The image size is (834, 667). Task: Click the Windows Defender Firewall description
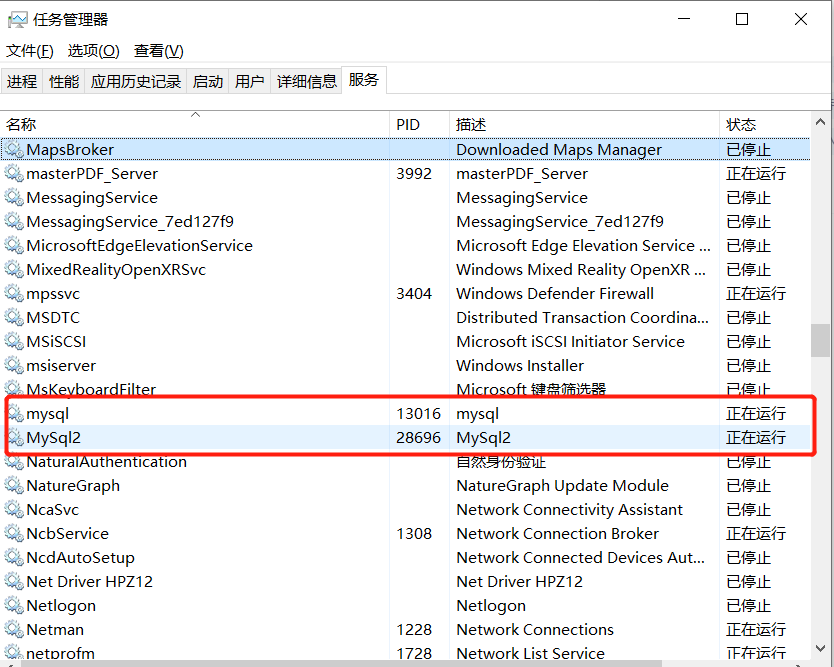point(555,294)
